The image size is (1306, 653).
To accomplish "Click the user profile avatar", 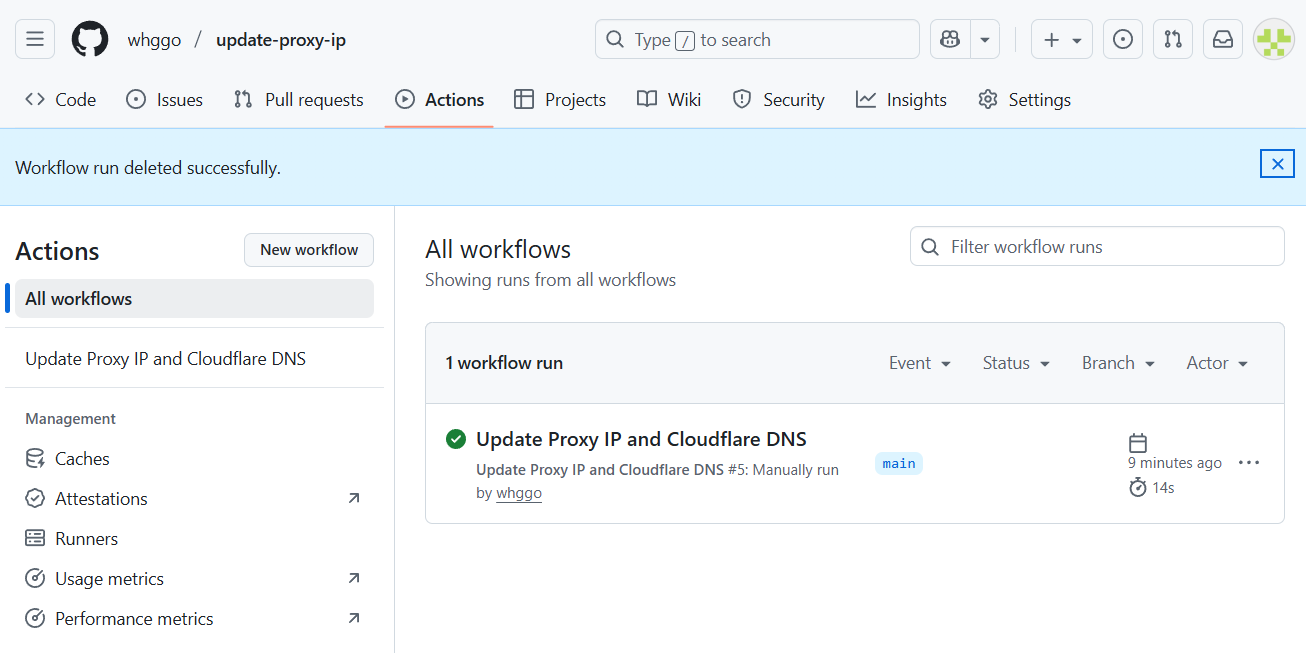I will coord(1273,40).
